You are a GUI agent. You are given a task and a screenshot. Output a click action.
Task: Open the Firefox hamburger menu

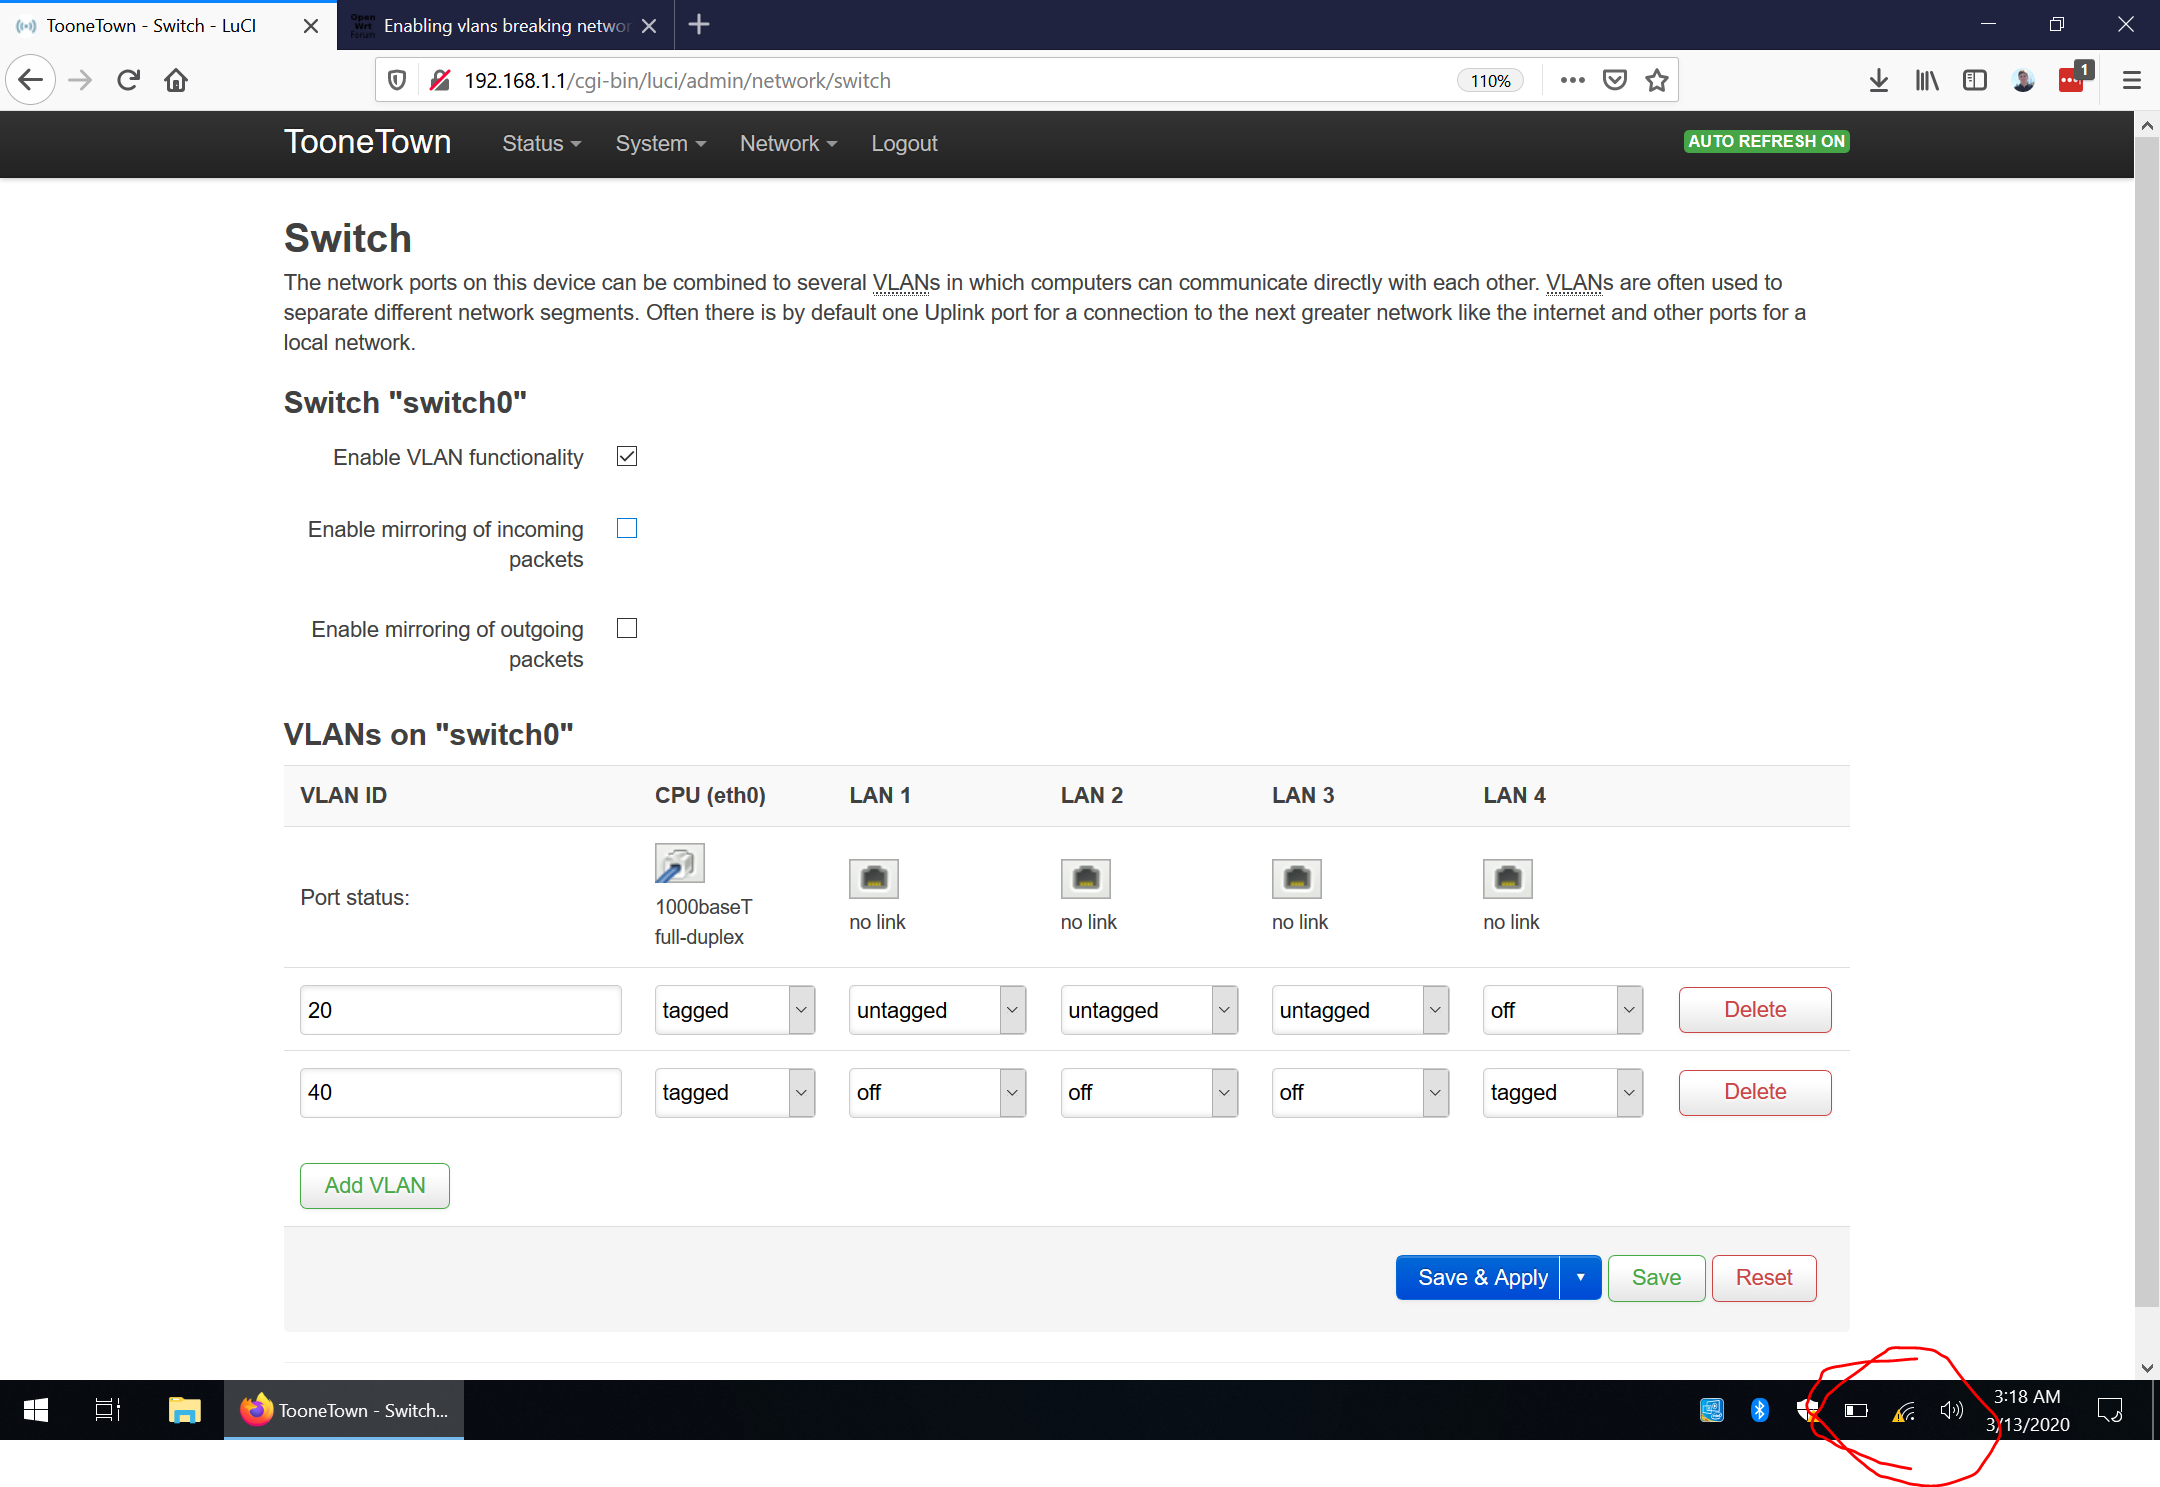(x=2132, y=80)
